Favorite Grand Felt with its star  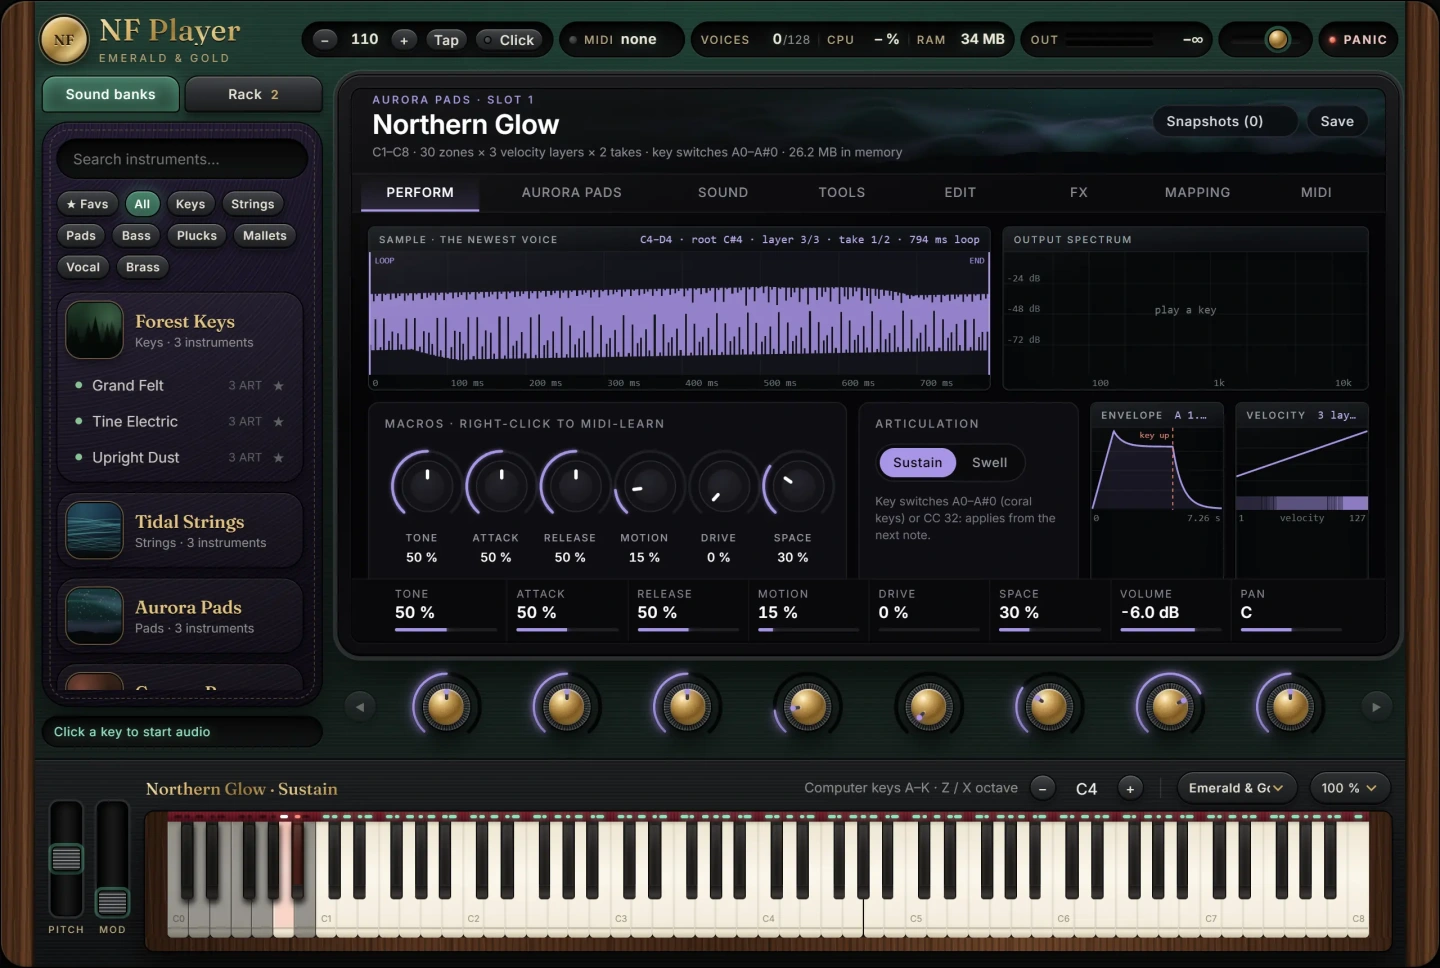click(279, 386)
